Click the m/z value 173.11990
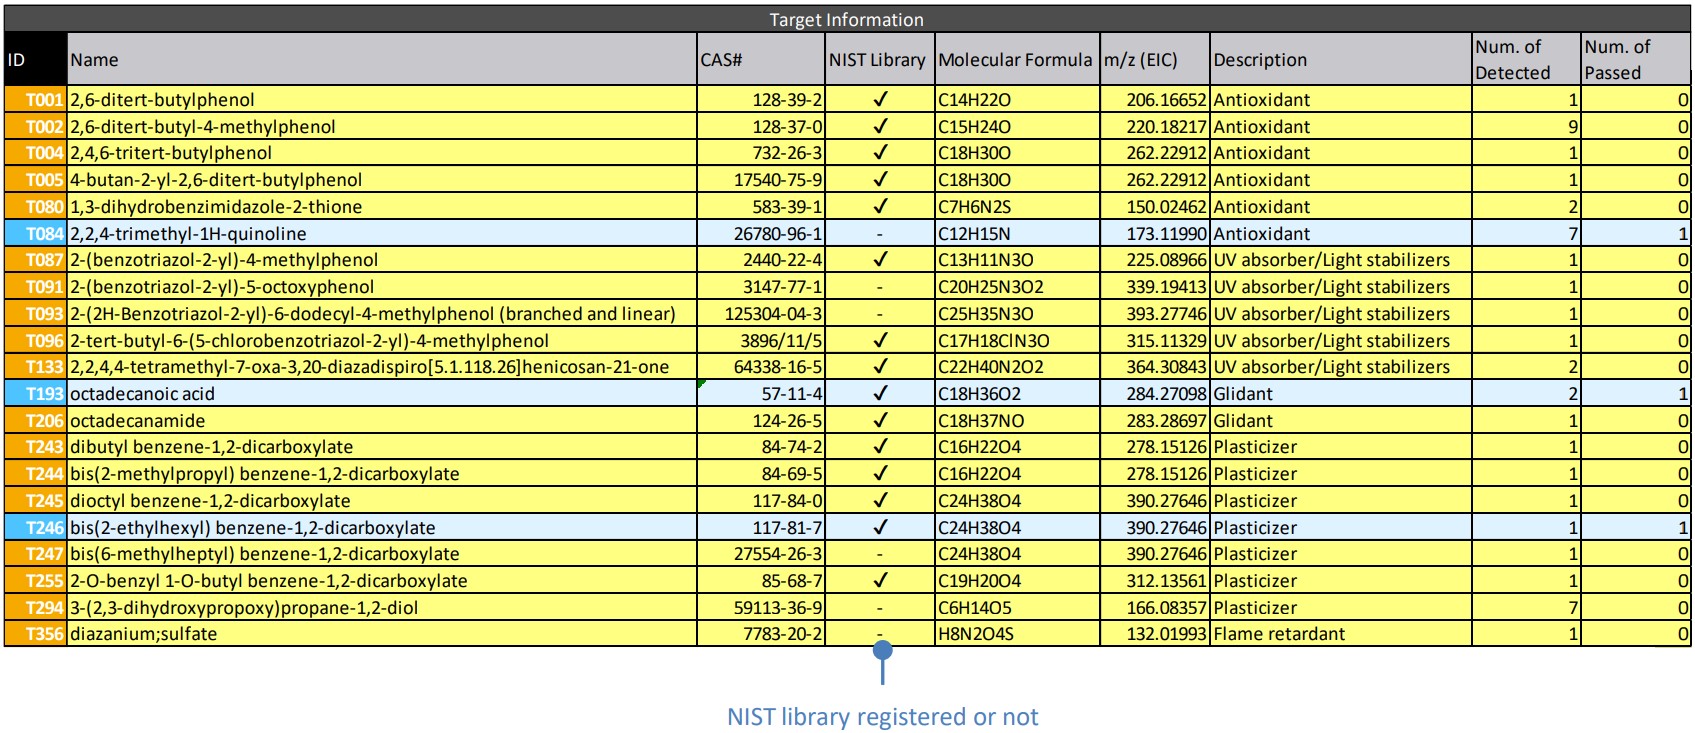Image resolution: width=1695 pixels, height=733 pixels. (1166, 233)
